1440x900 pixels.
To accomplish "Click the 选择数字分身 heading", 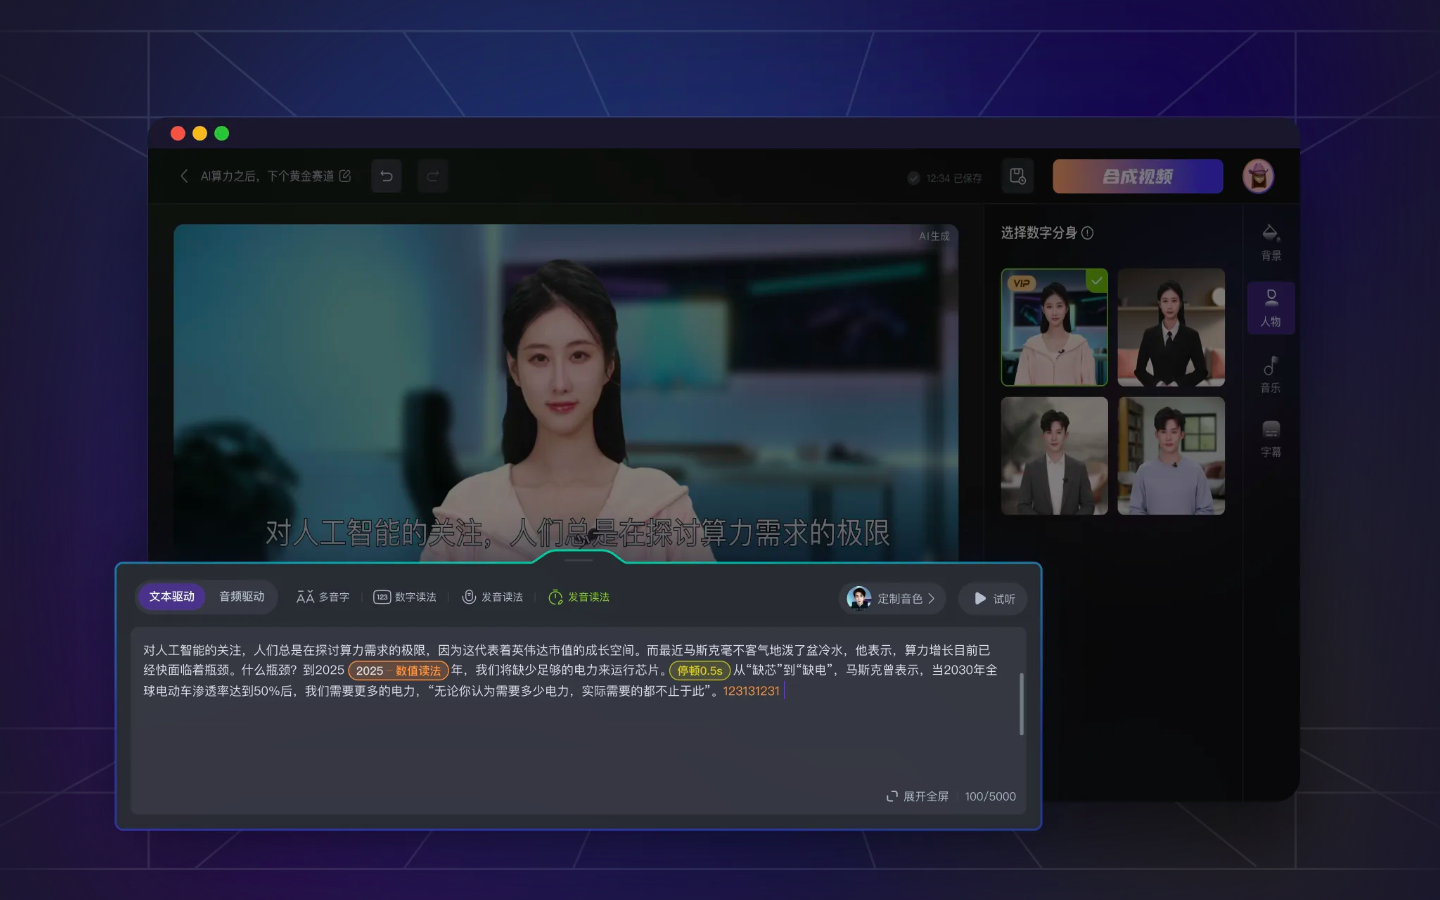I will (x=1039, y=233).
